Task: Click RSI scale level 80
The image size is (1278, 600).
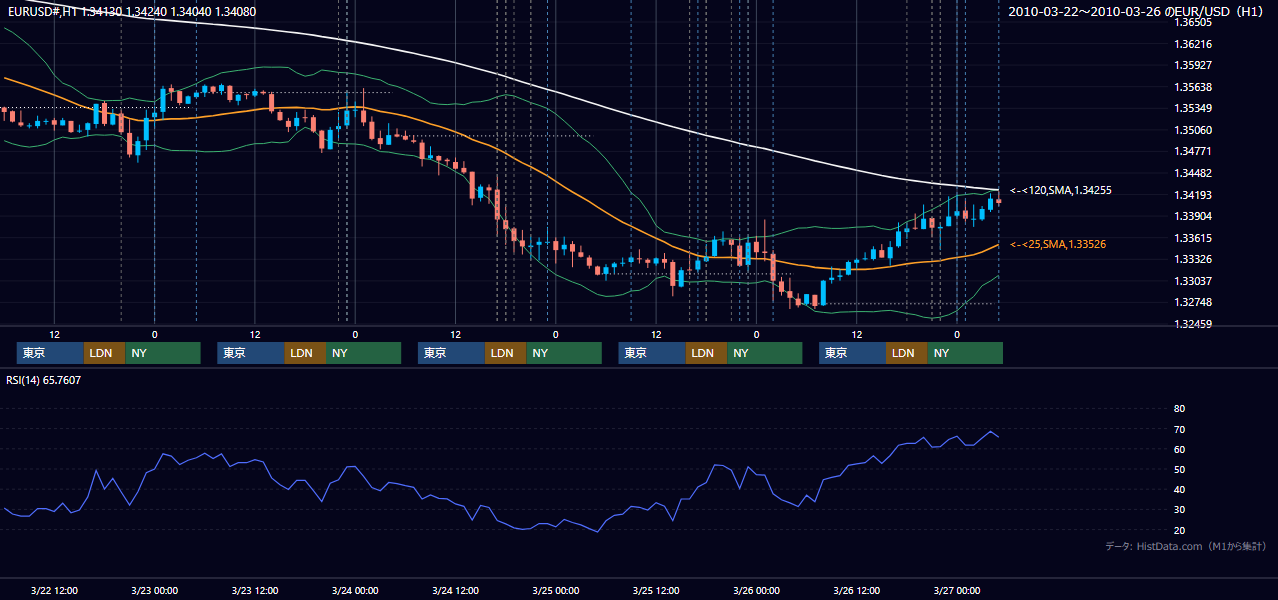Action: point(1179,409)
